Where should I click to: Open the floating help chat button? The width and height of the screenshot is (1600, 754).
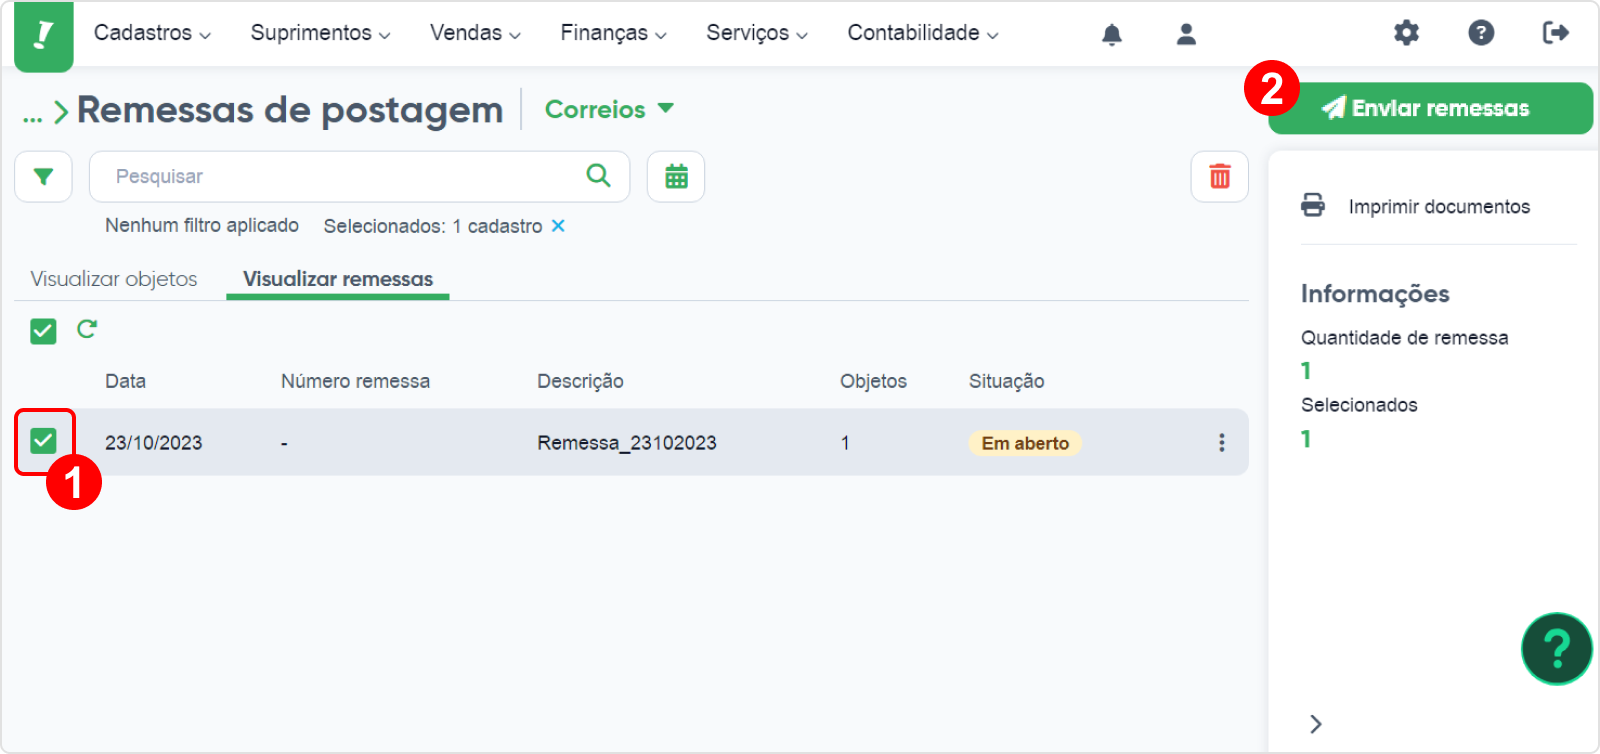(1556, 649)
